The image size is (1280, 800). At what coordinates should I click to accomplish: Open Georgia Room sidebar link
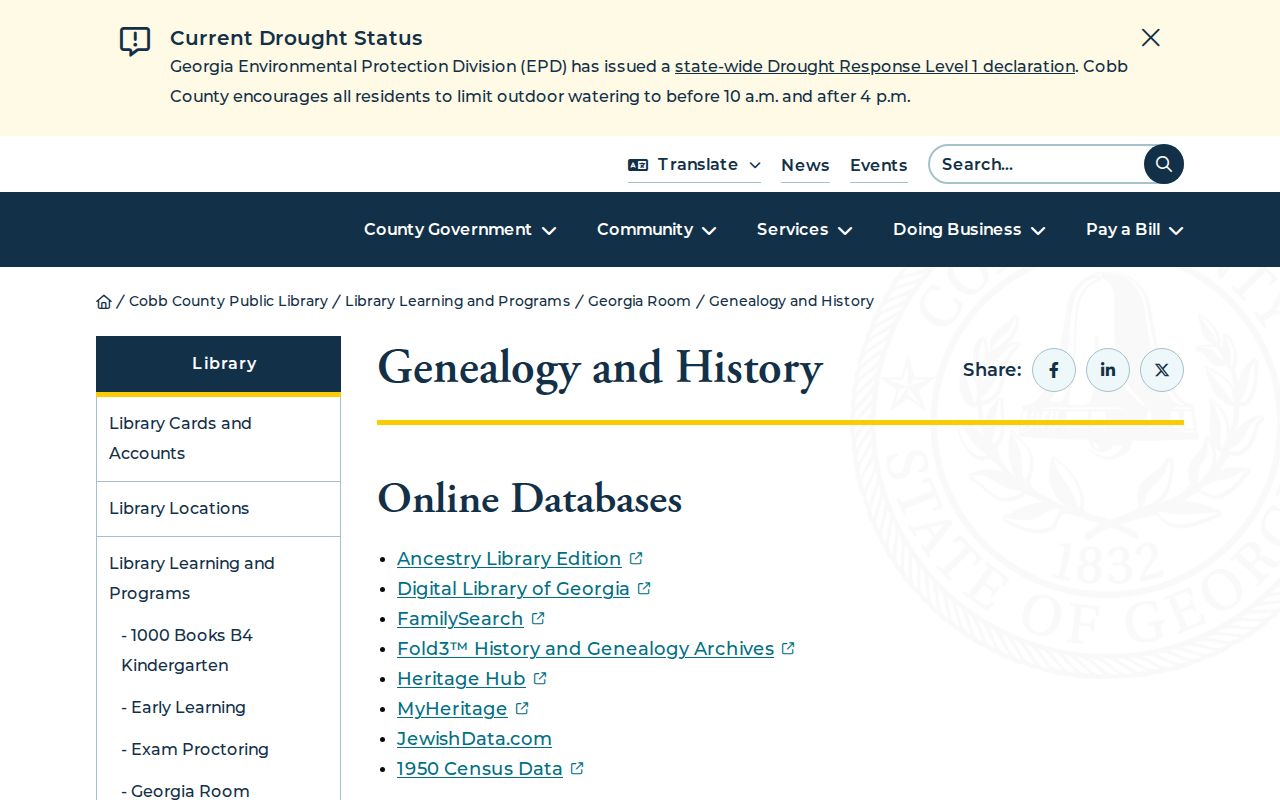pos(185,790)
